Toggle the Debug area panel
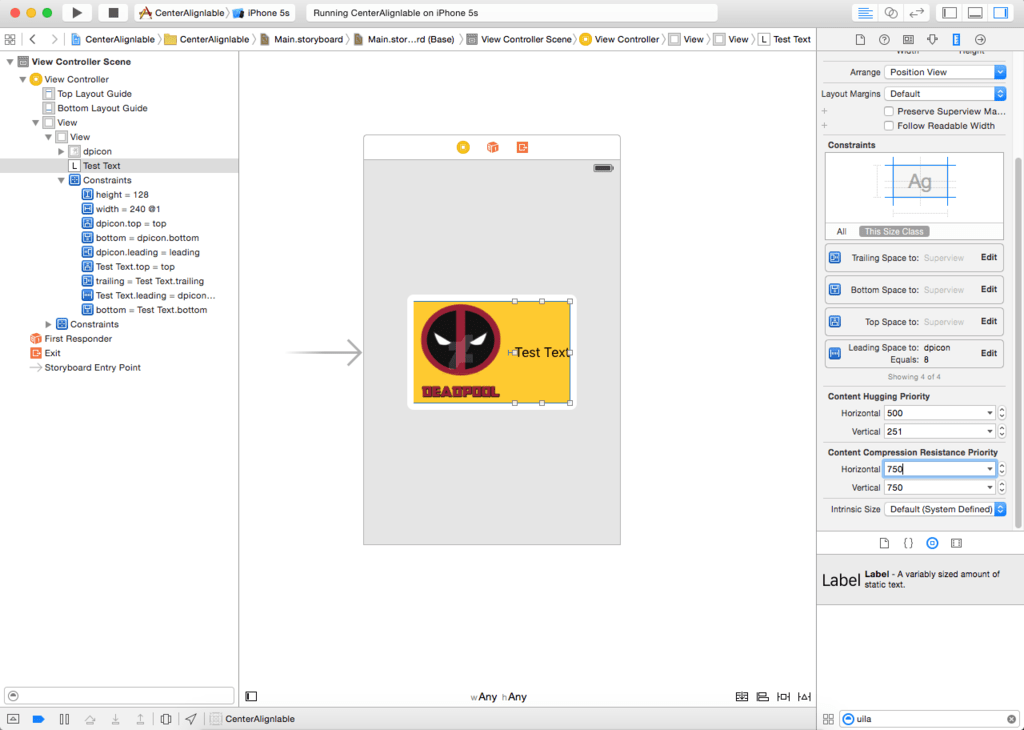Screen dimensions: 1024x730 click(975, 13)
